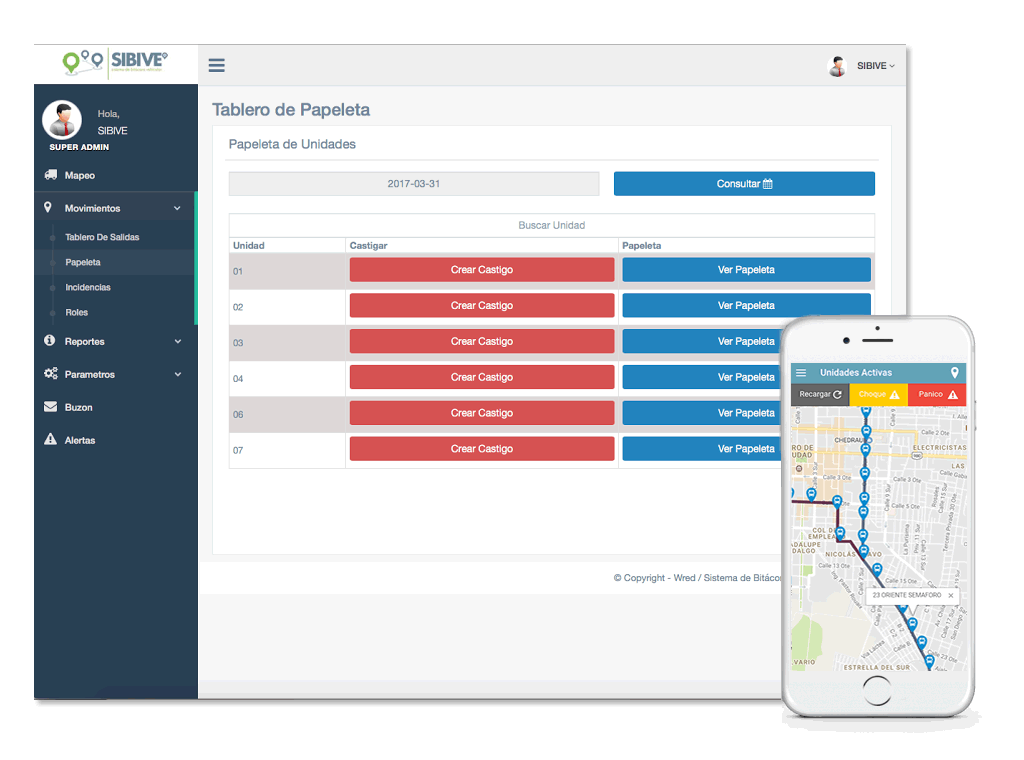The image size is (1024, 760).
Task: Click the Parametros gears icon
Action: click(x=50, y=374)
